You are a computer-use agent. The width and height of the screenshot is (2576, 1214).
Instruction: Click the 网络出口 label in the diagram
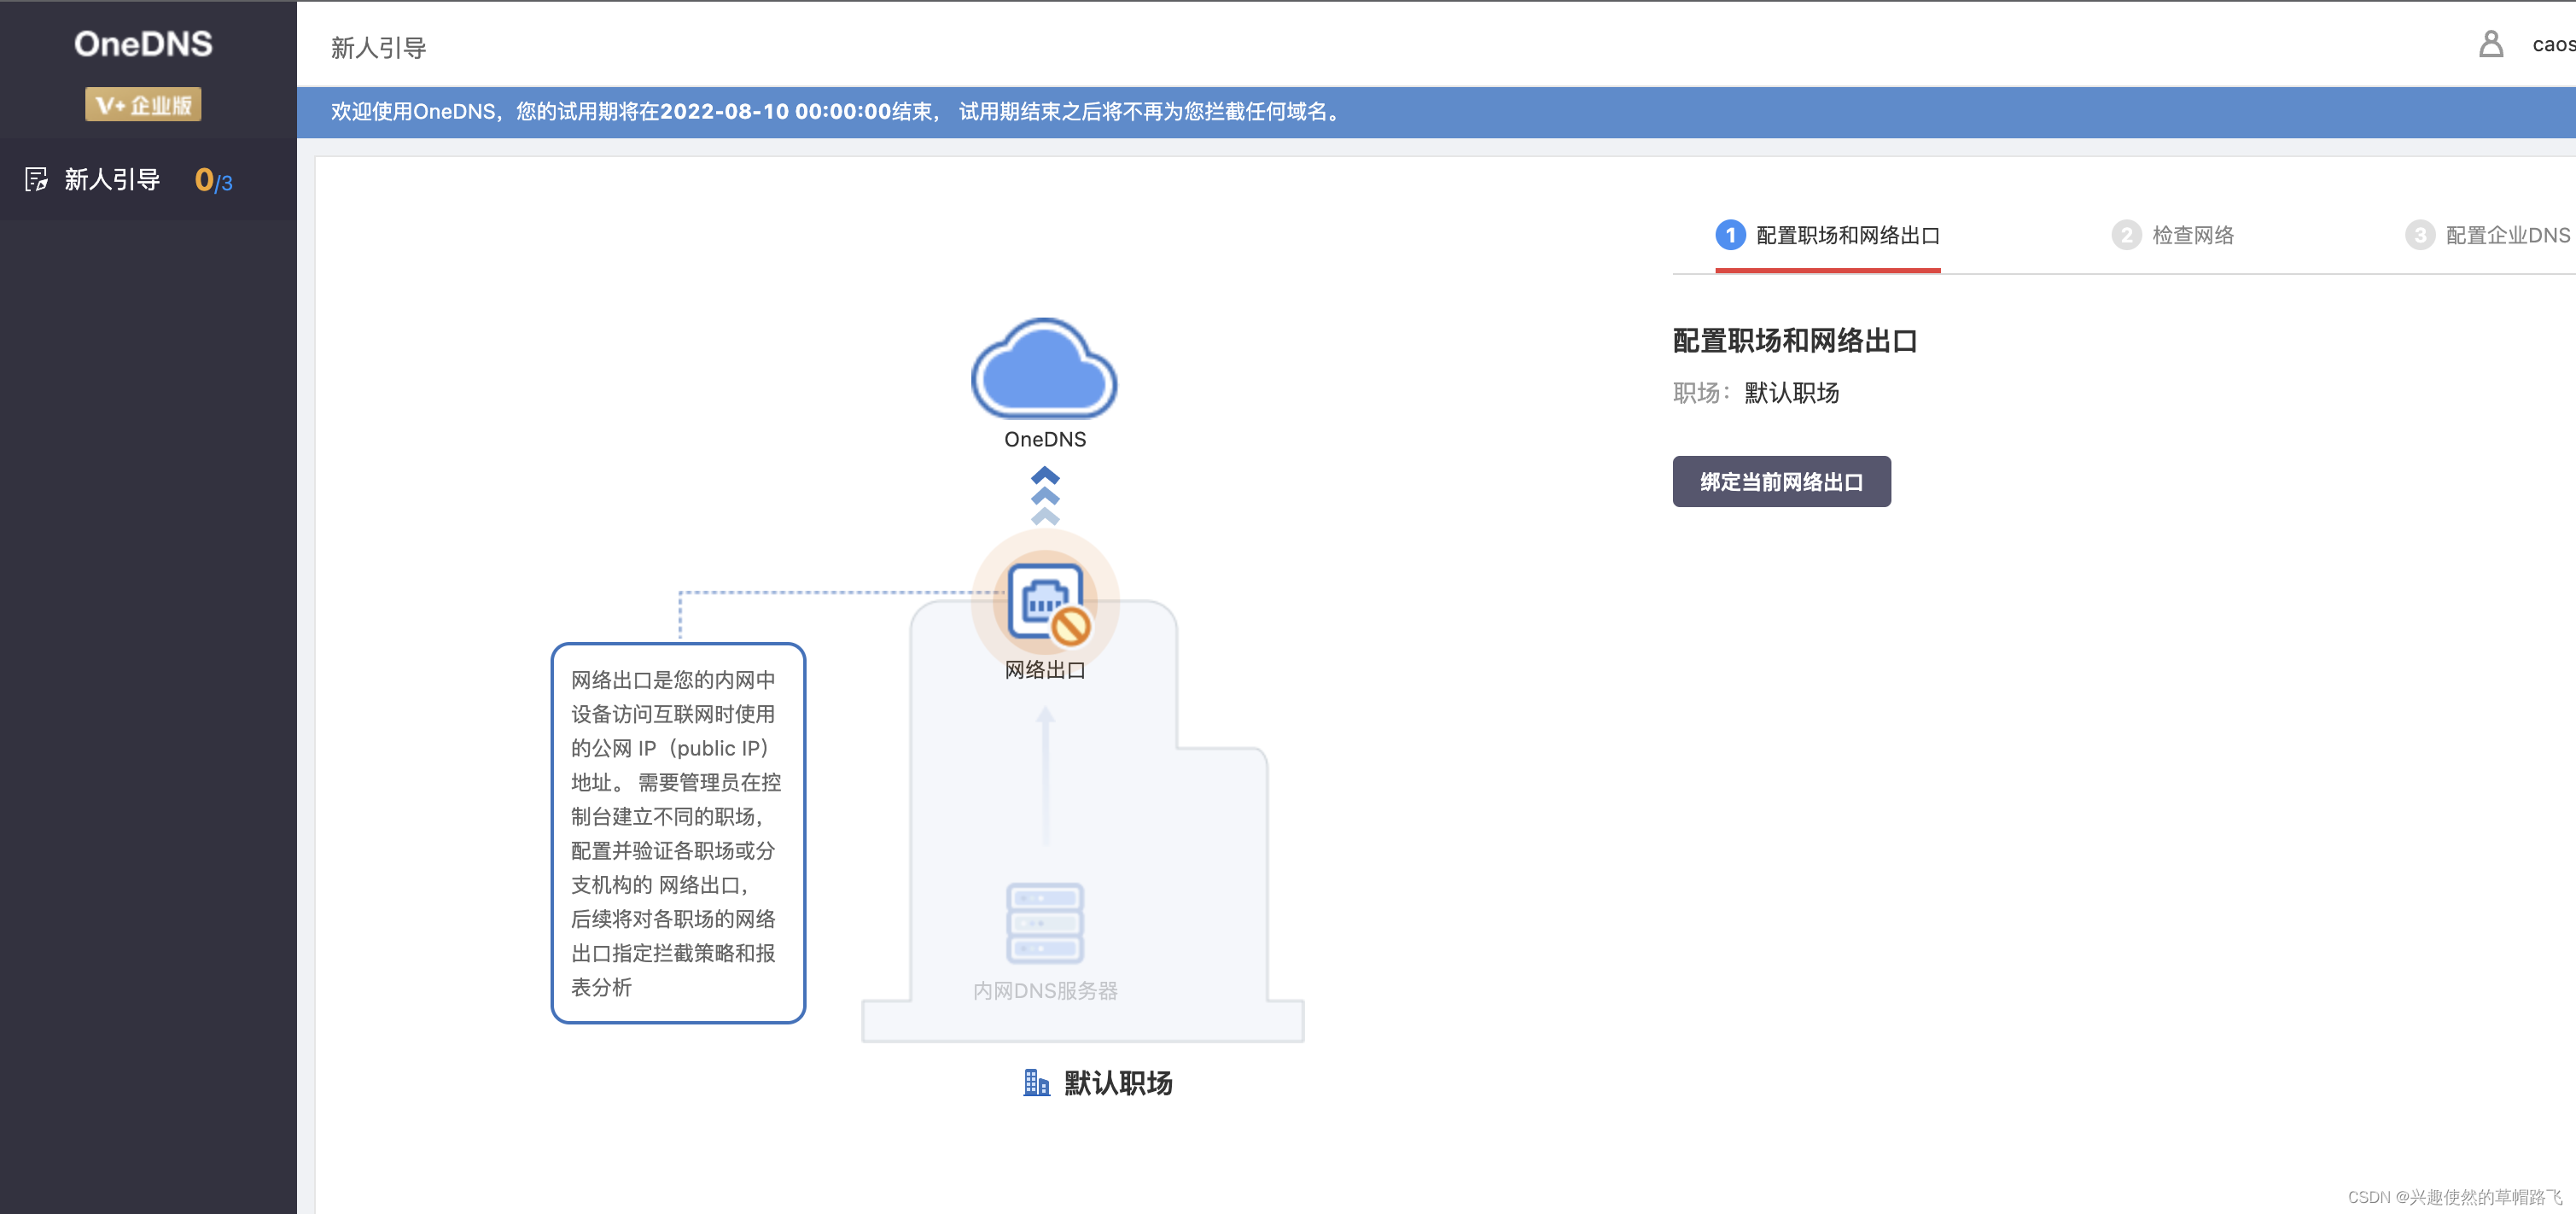[x=1045, y=670]
